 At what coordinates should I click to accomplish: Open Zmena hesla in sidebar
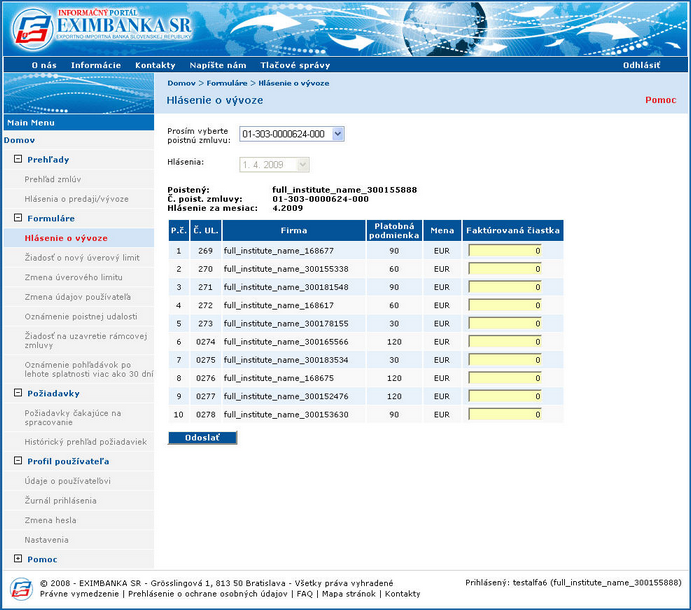(50, 520)
